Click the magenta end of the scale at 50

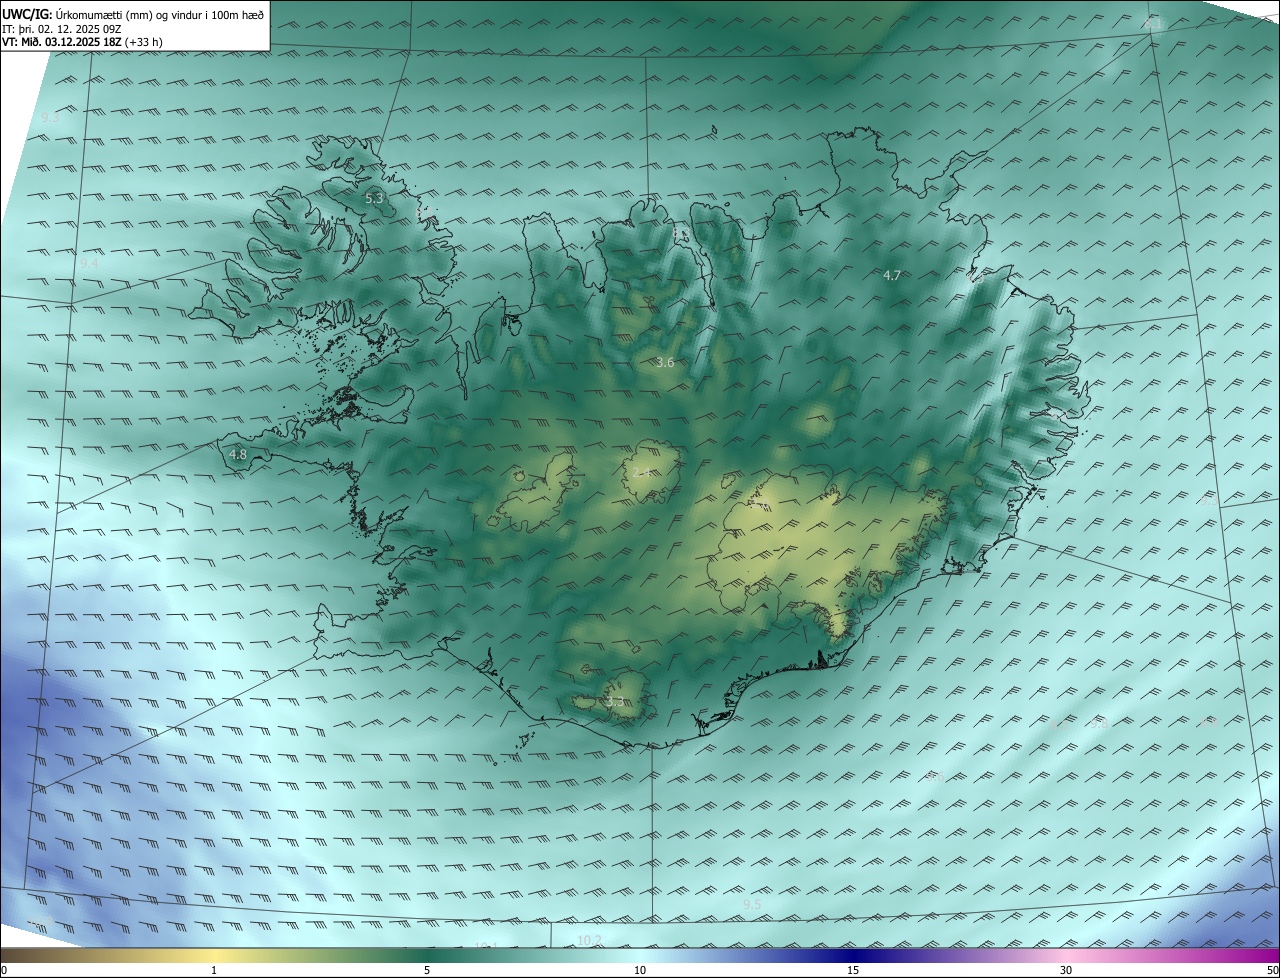coord(1273,955)
